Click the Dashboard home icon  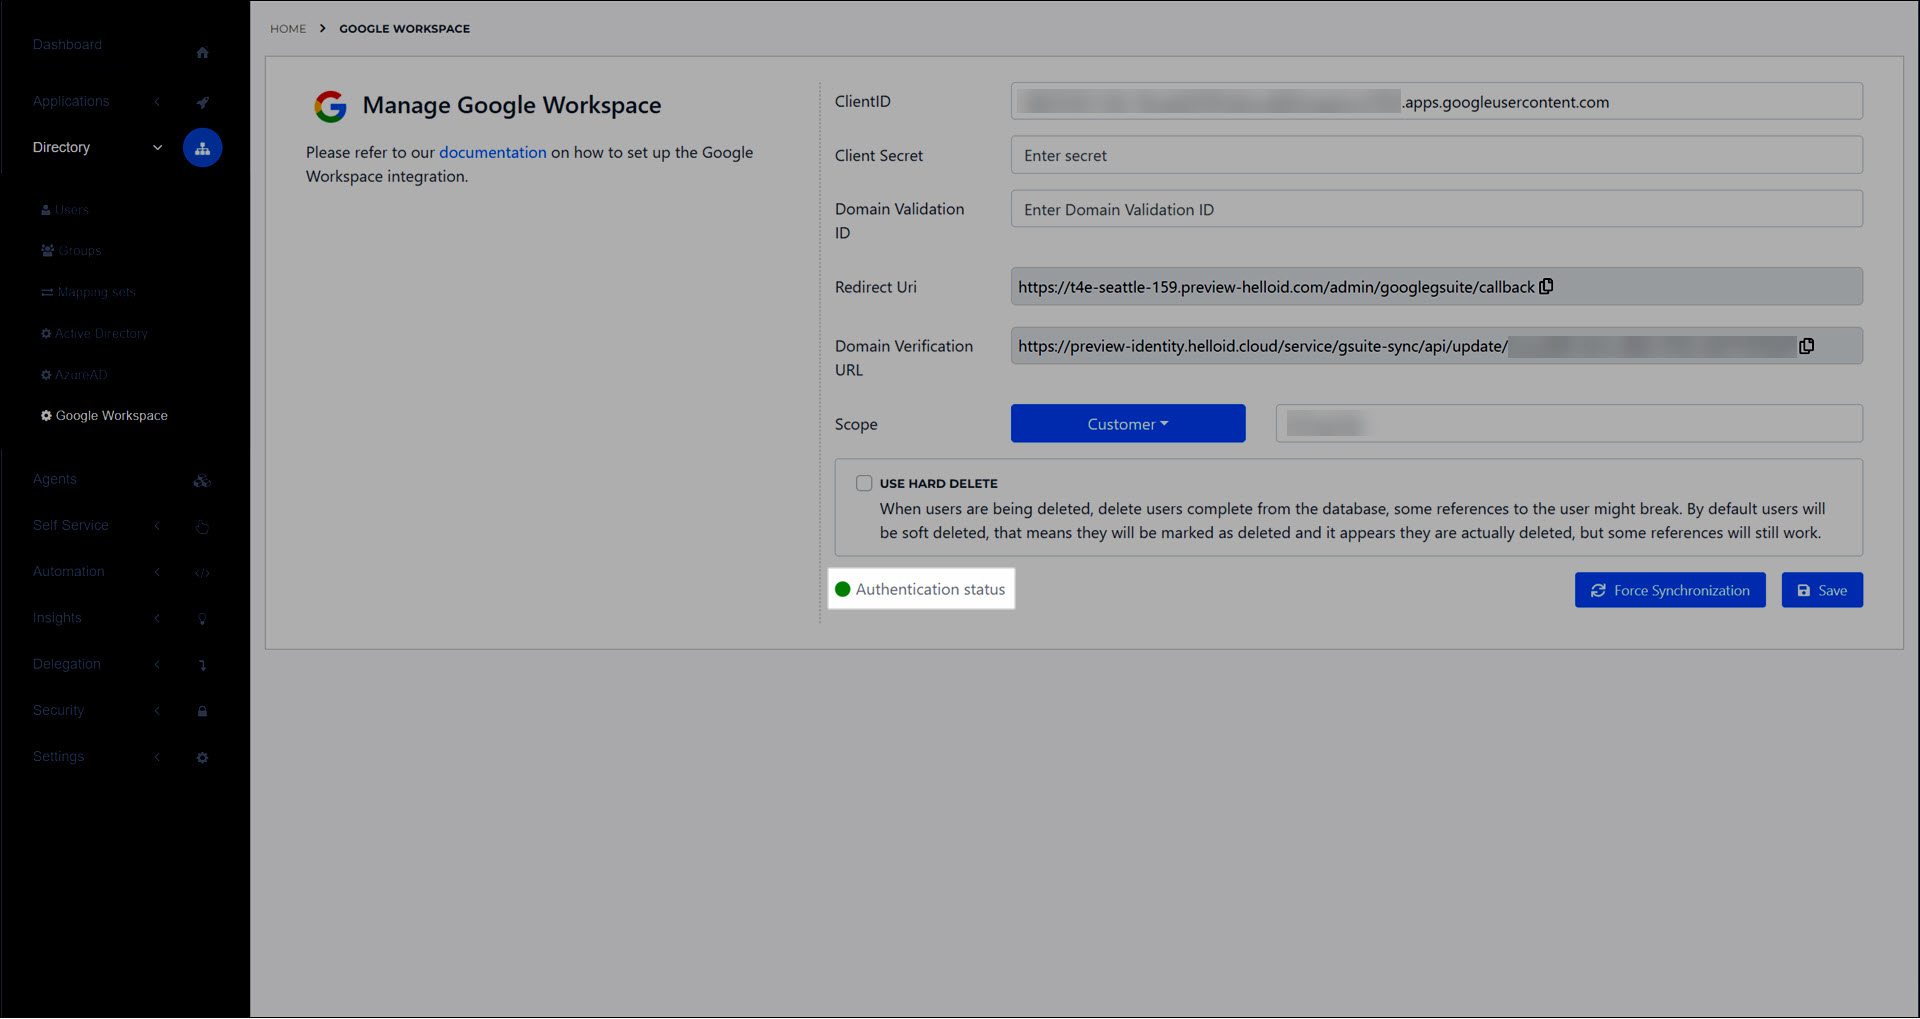pos(202,53)
